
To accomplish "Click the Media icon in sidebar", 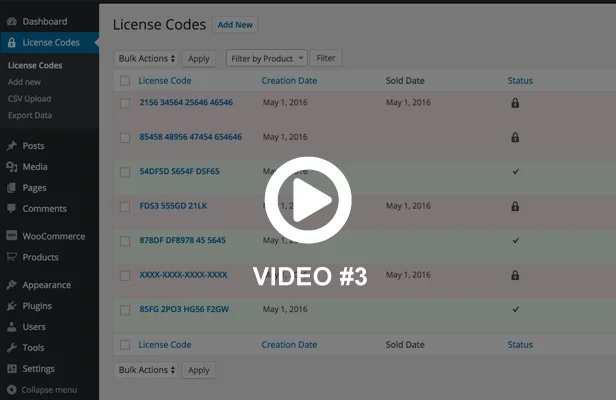I will tap(11, 167).
